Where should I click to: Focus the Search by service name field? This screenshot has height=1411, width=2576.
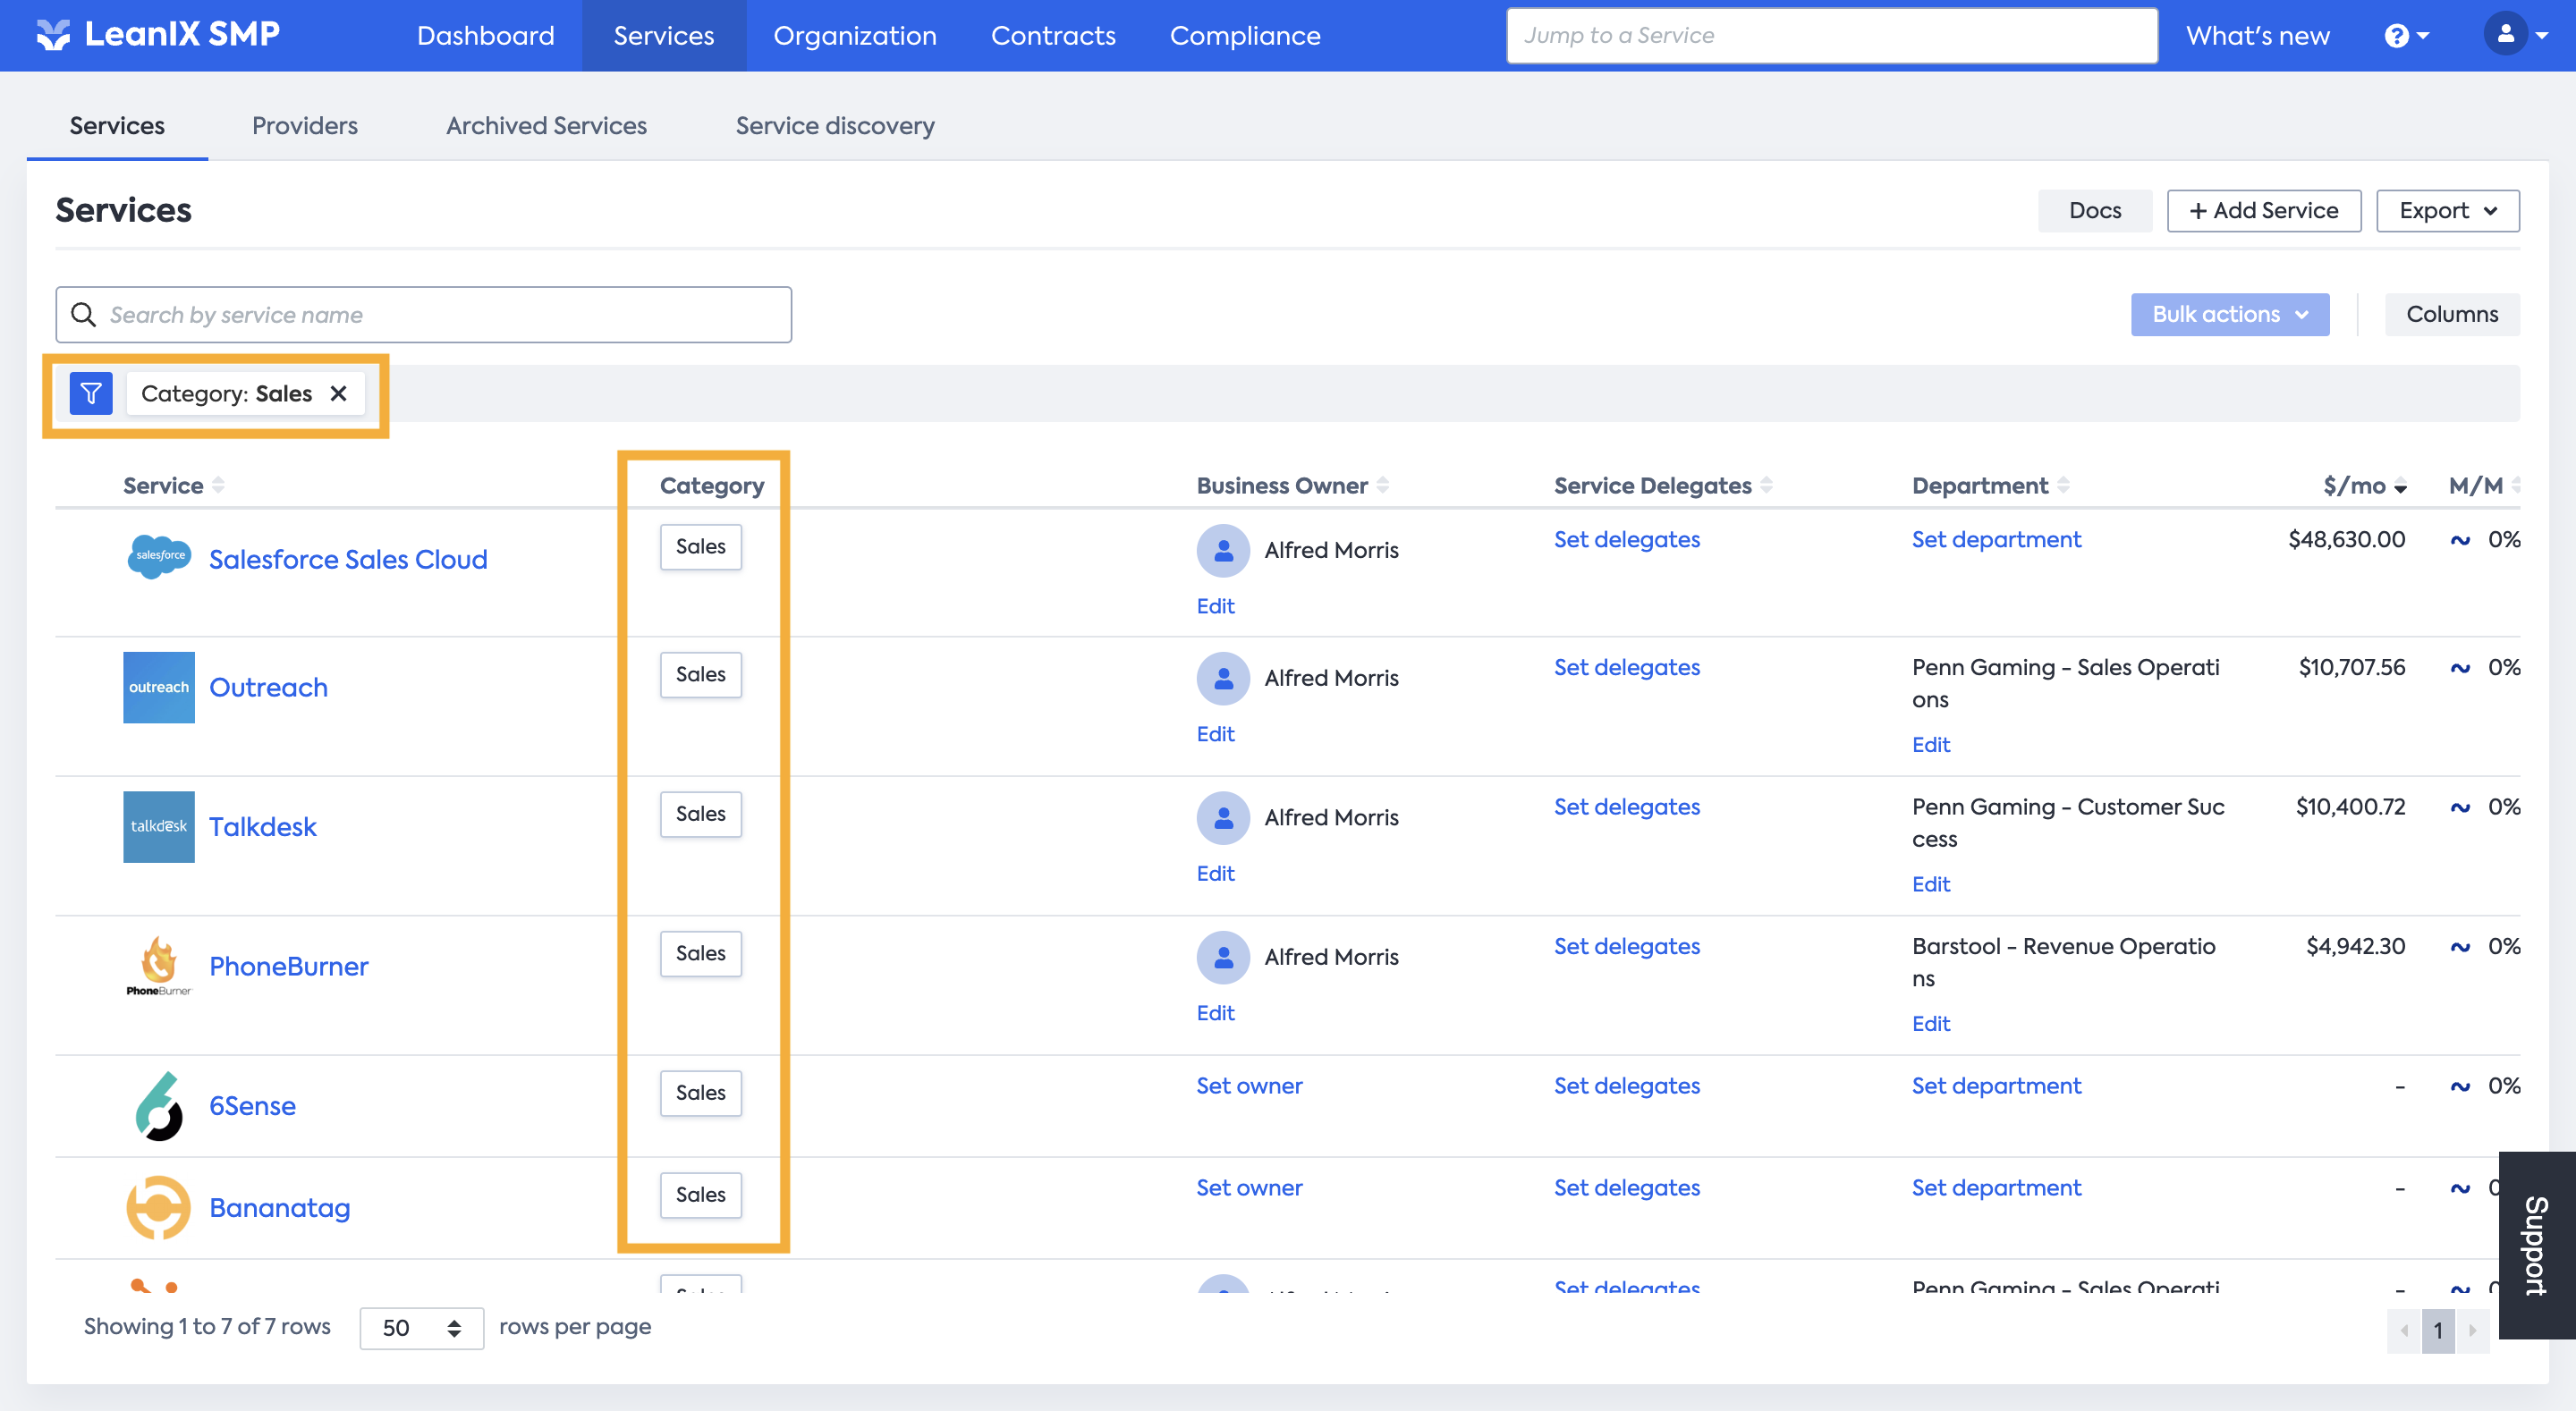click(424, 315)
